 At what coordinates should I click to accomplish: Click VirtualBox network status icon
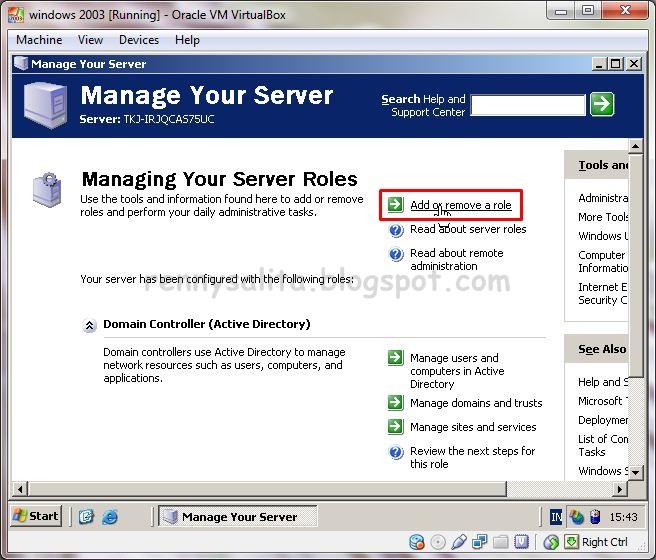tap(479, 542)
